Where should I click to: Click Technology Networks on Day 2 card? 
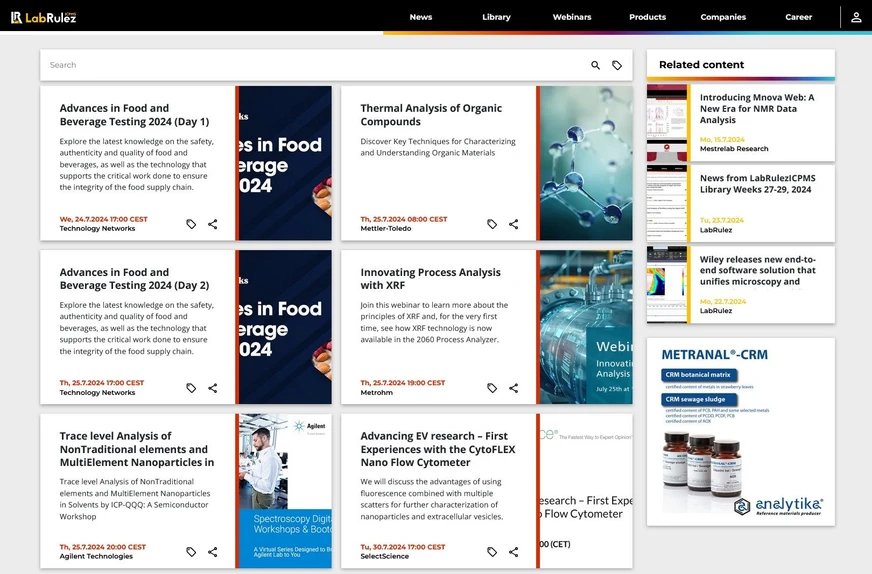point(97,393)
